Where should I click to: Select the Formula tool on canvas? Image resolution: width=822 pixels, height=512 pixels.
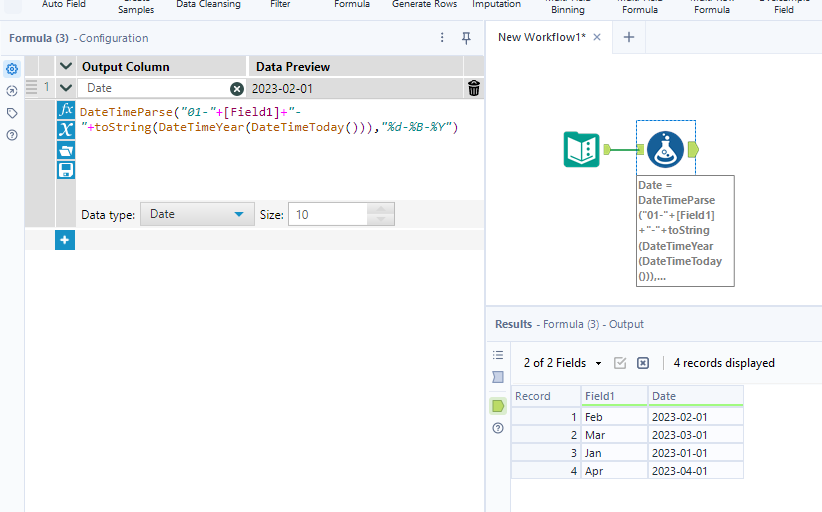pos(665,149)
